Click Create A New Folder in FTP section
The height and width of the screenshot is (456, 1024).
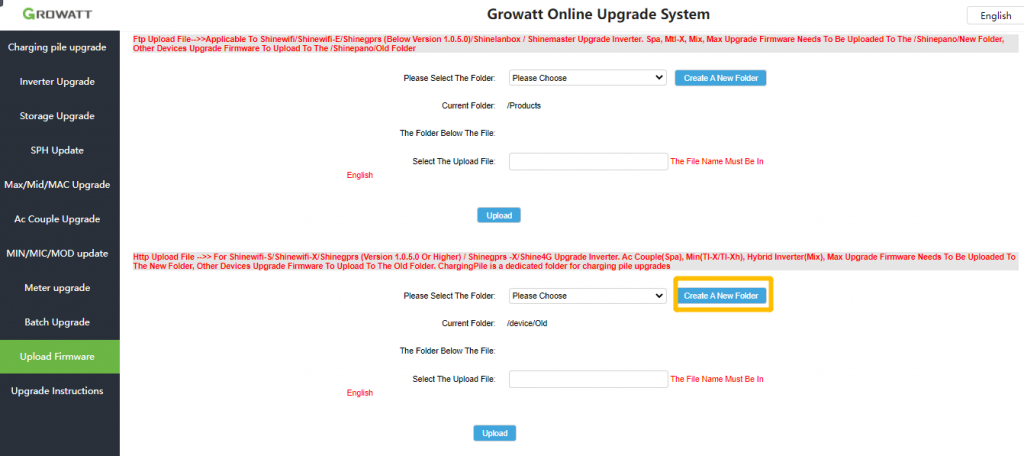tap(720, 78)
